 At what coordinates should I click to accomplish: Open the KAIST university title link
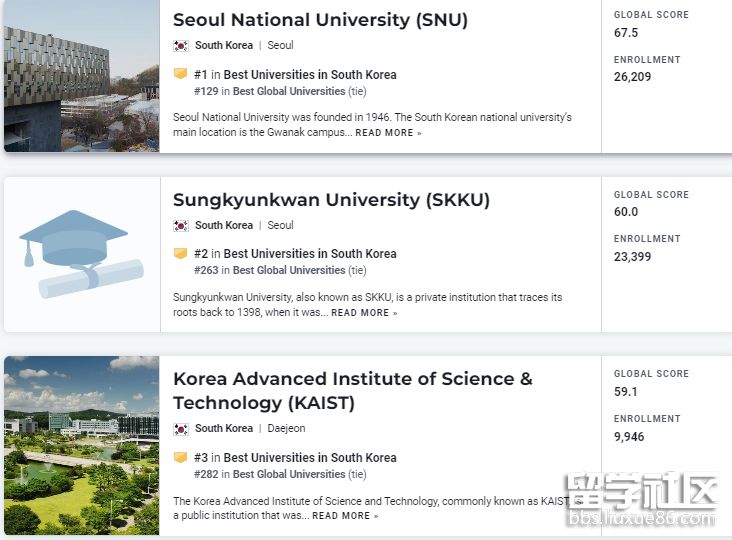coord(352,391)
